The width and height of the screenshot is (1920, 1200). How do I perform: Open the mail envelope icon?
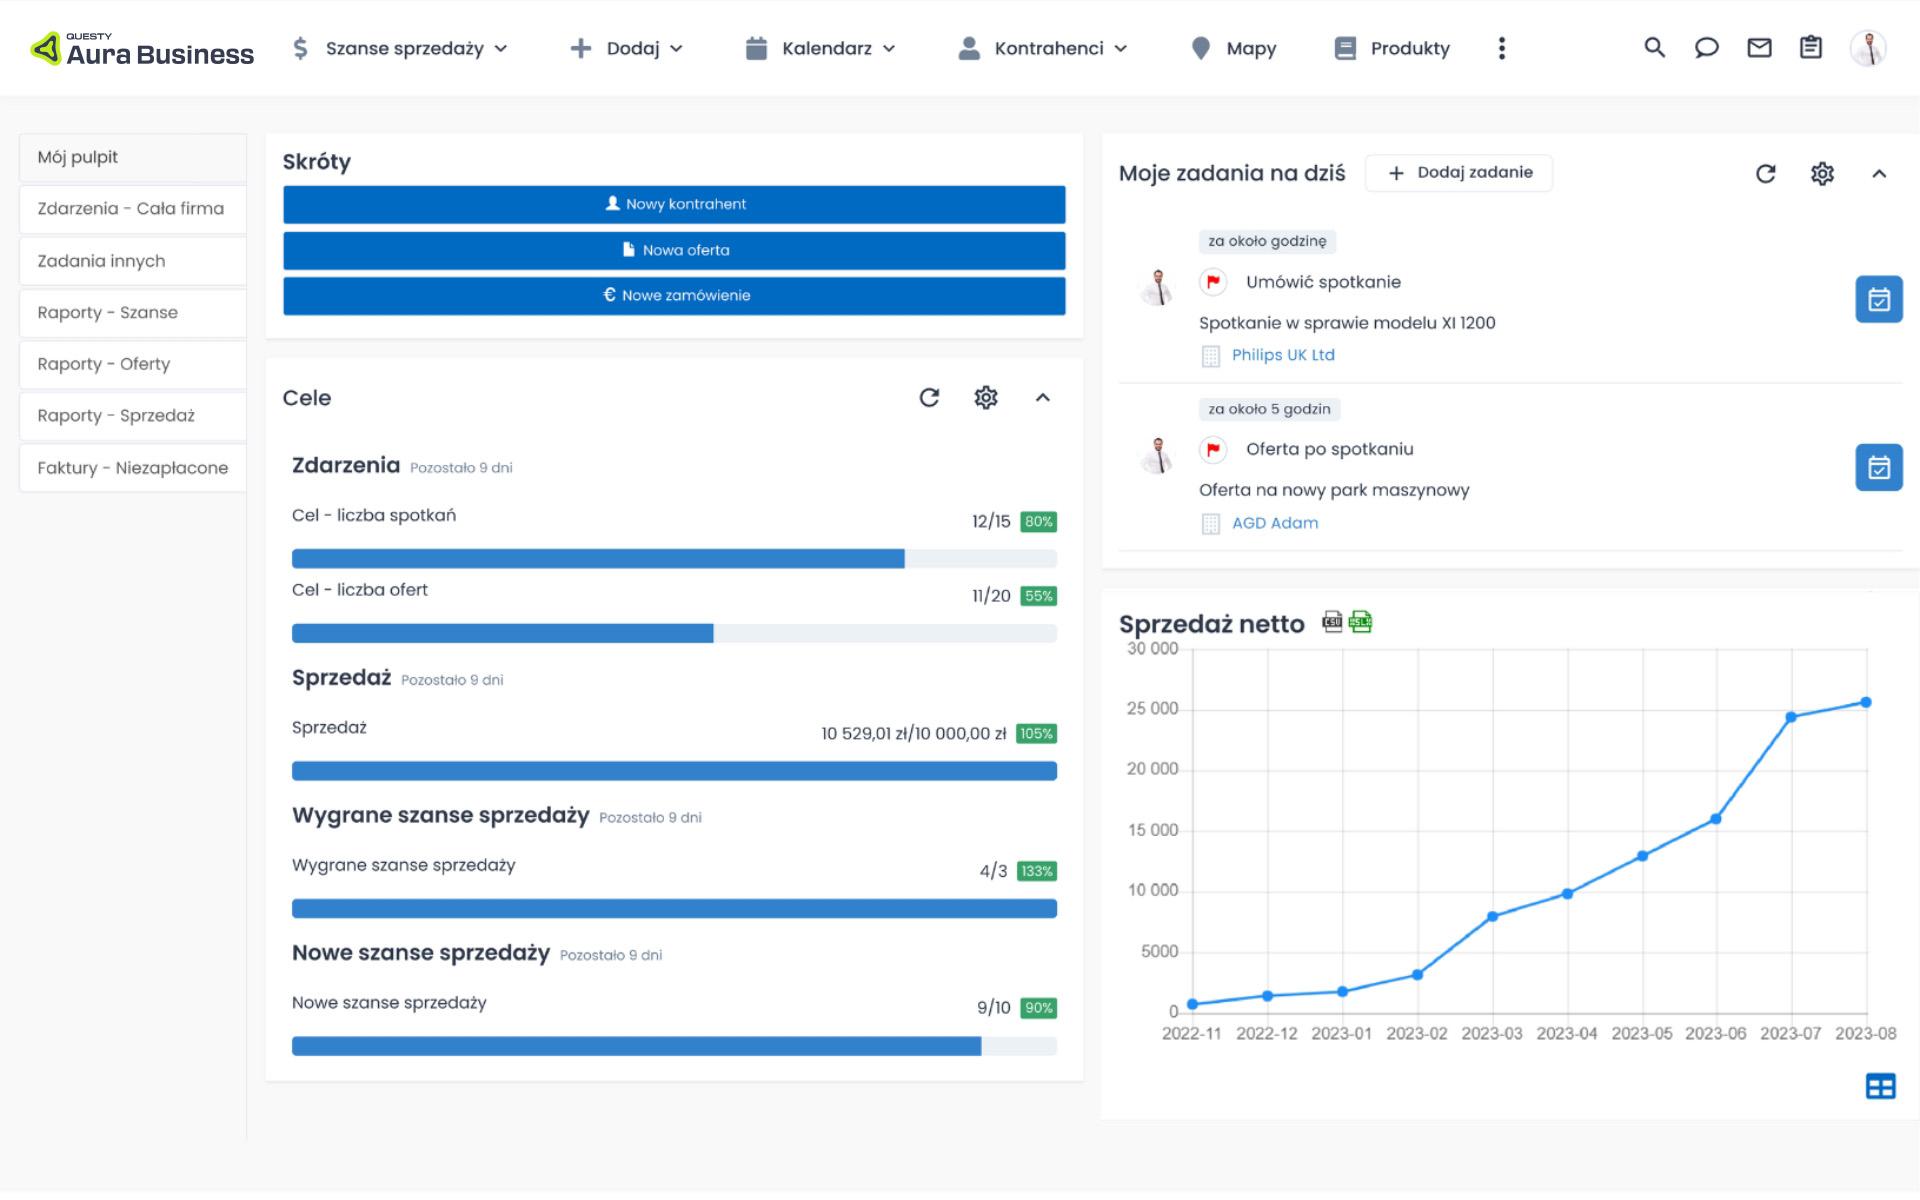[x=1759, y=47]
